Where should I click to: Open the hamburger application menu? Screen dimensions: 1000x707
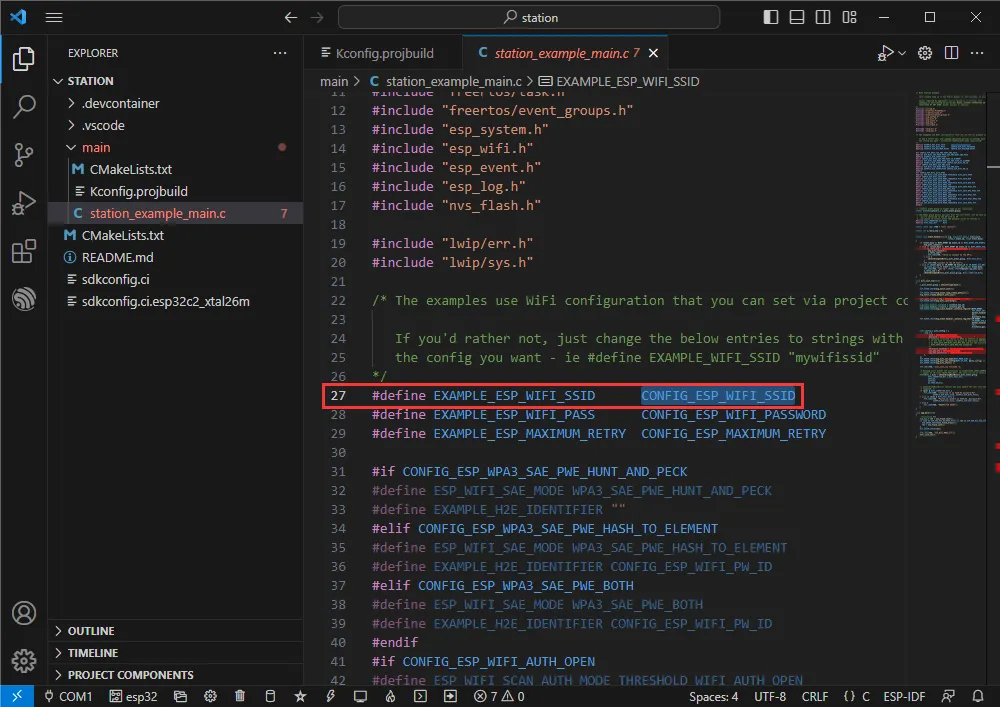tap(54, 17)
